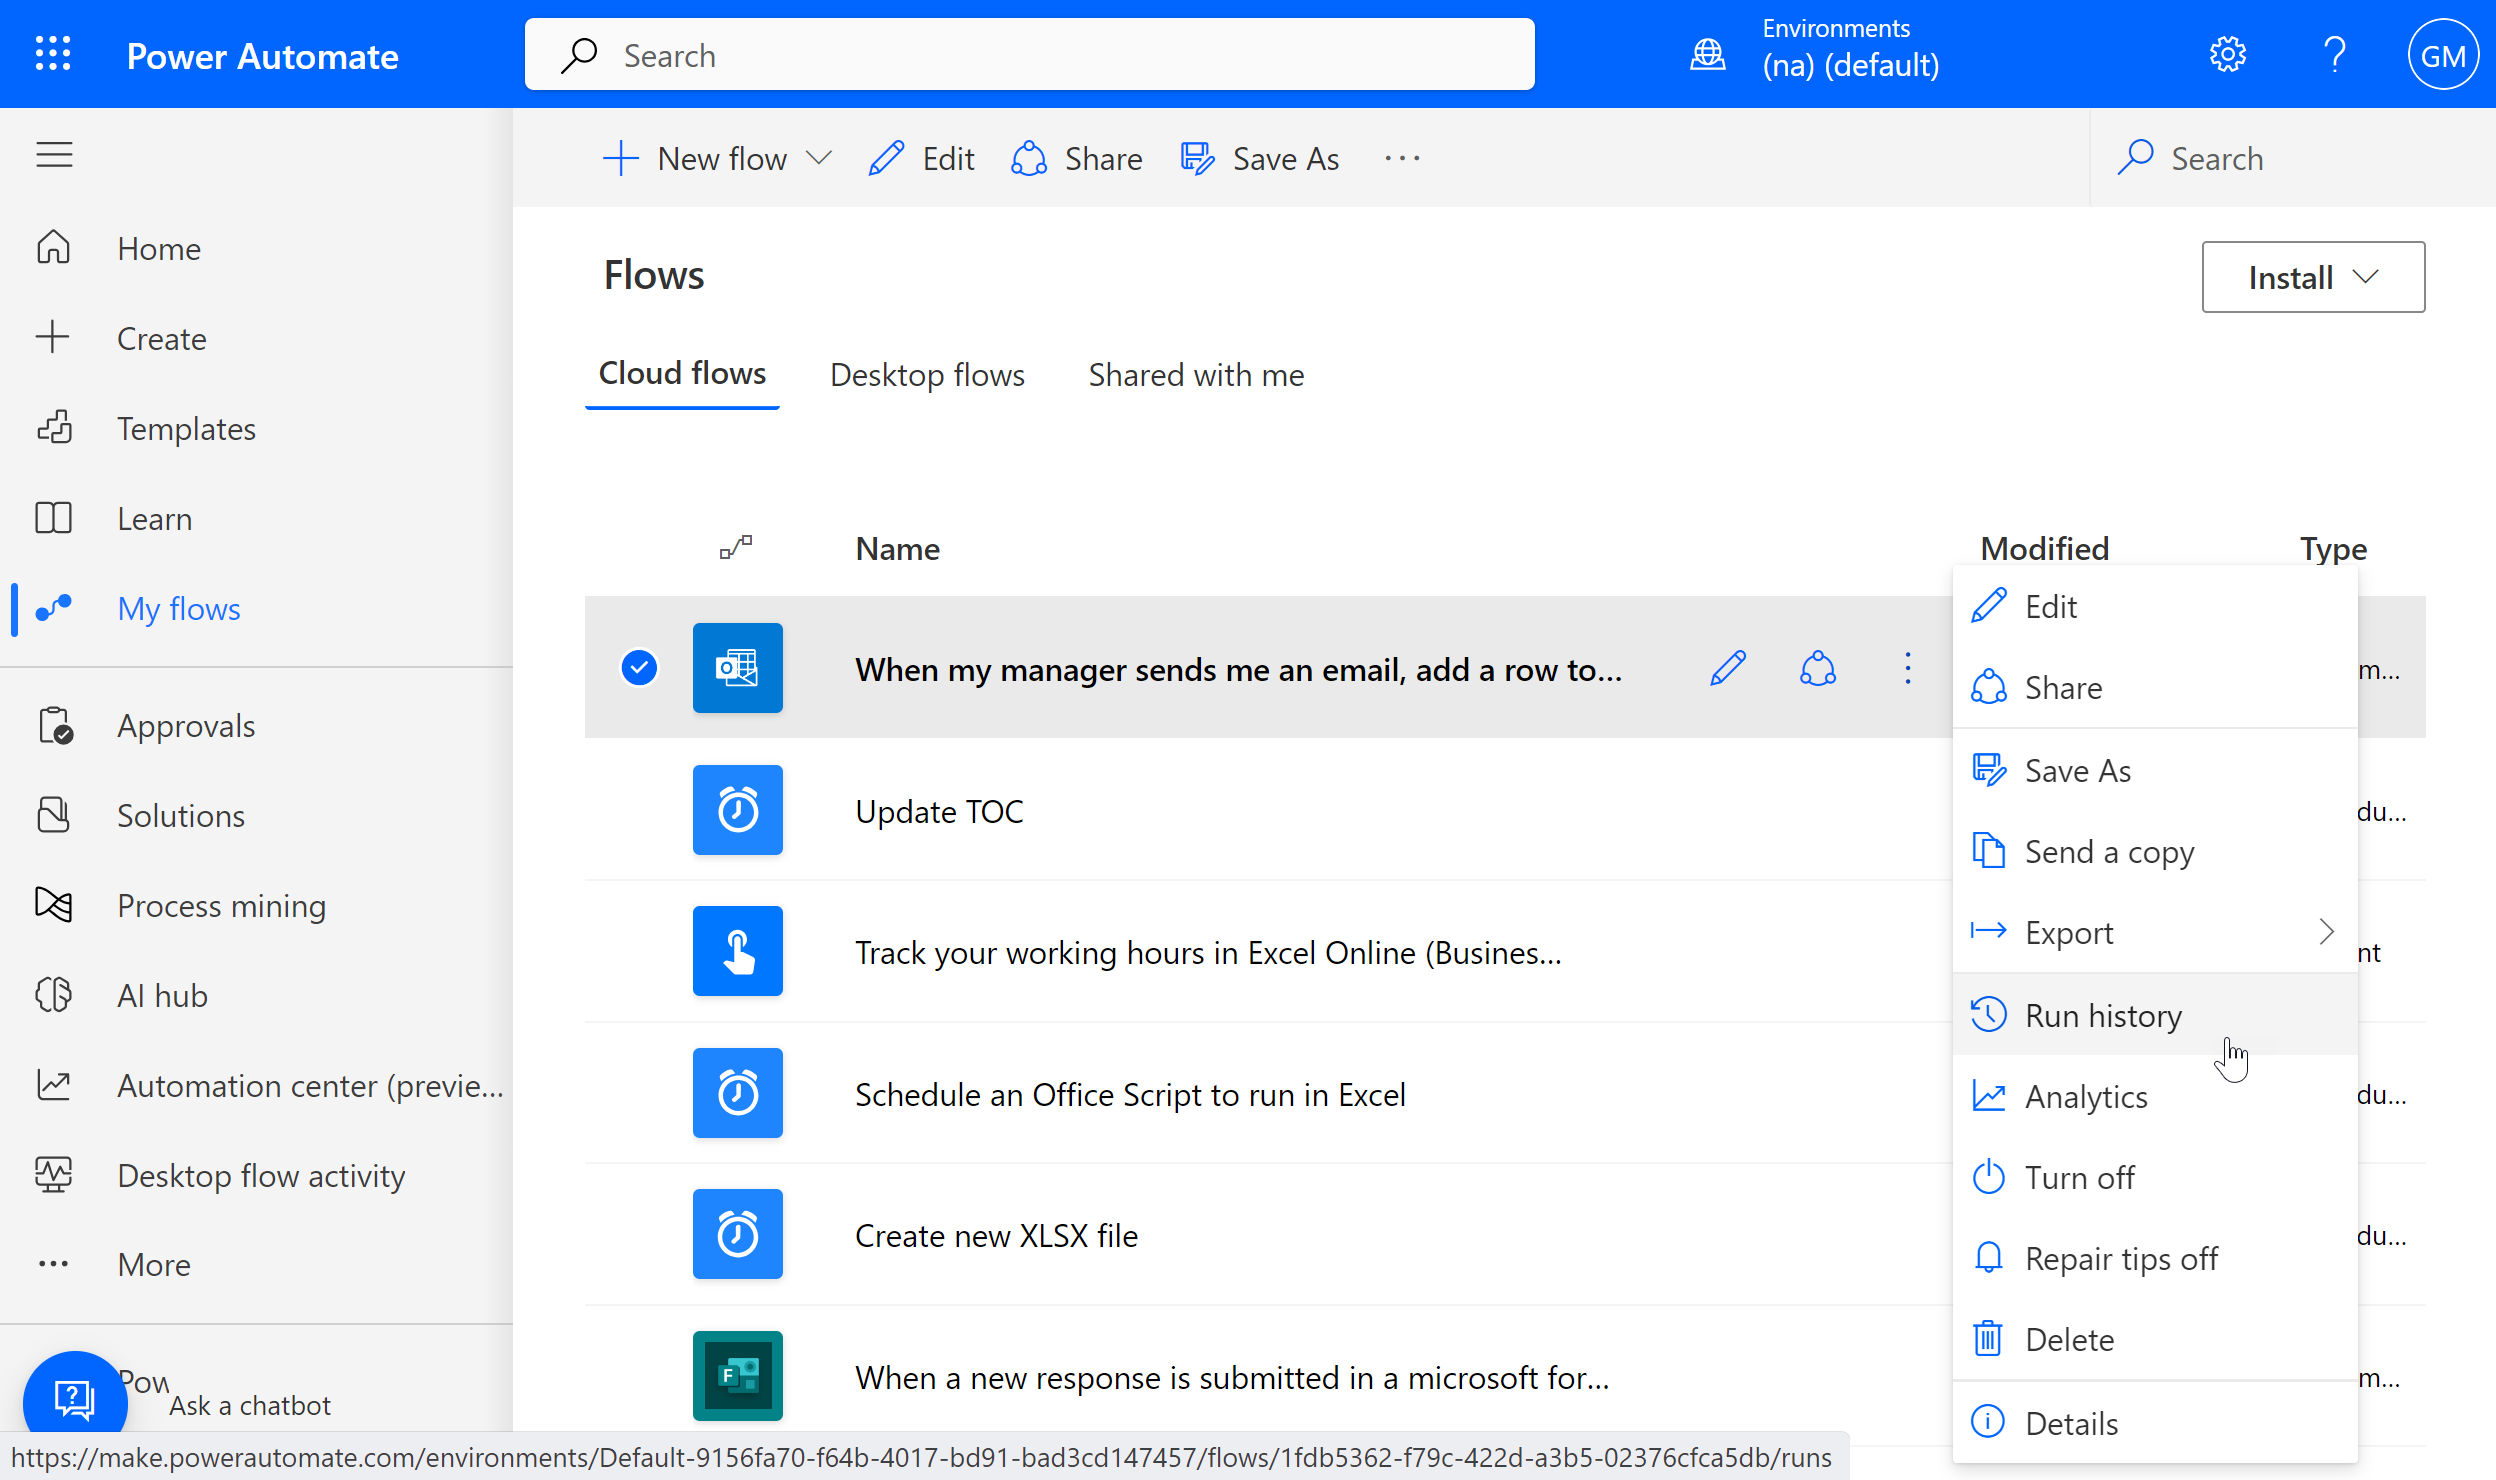
Task: Open the Update TOC flow
Action: coord(939,811)
